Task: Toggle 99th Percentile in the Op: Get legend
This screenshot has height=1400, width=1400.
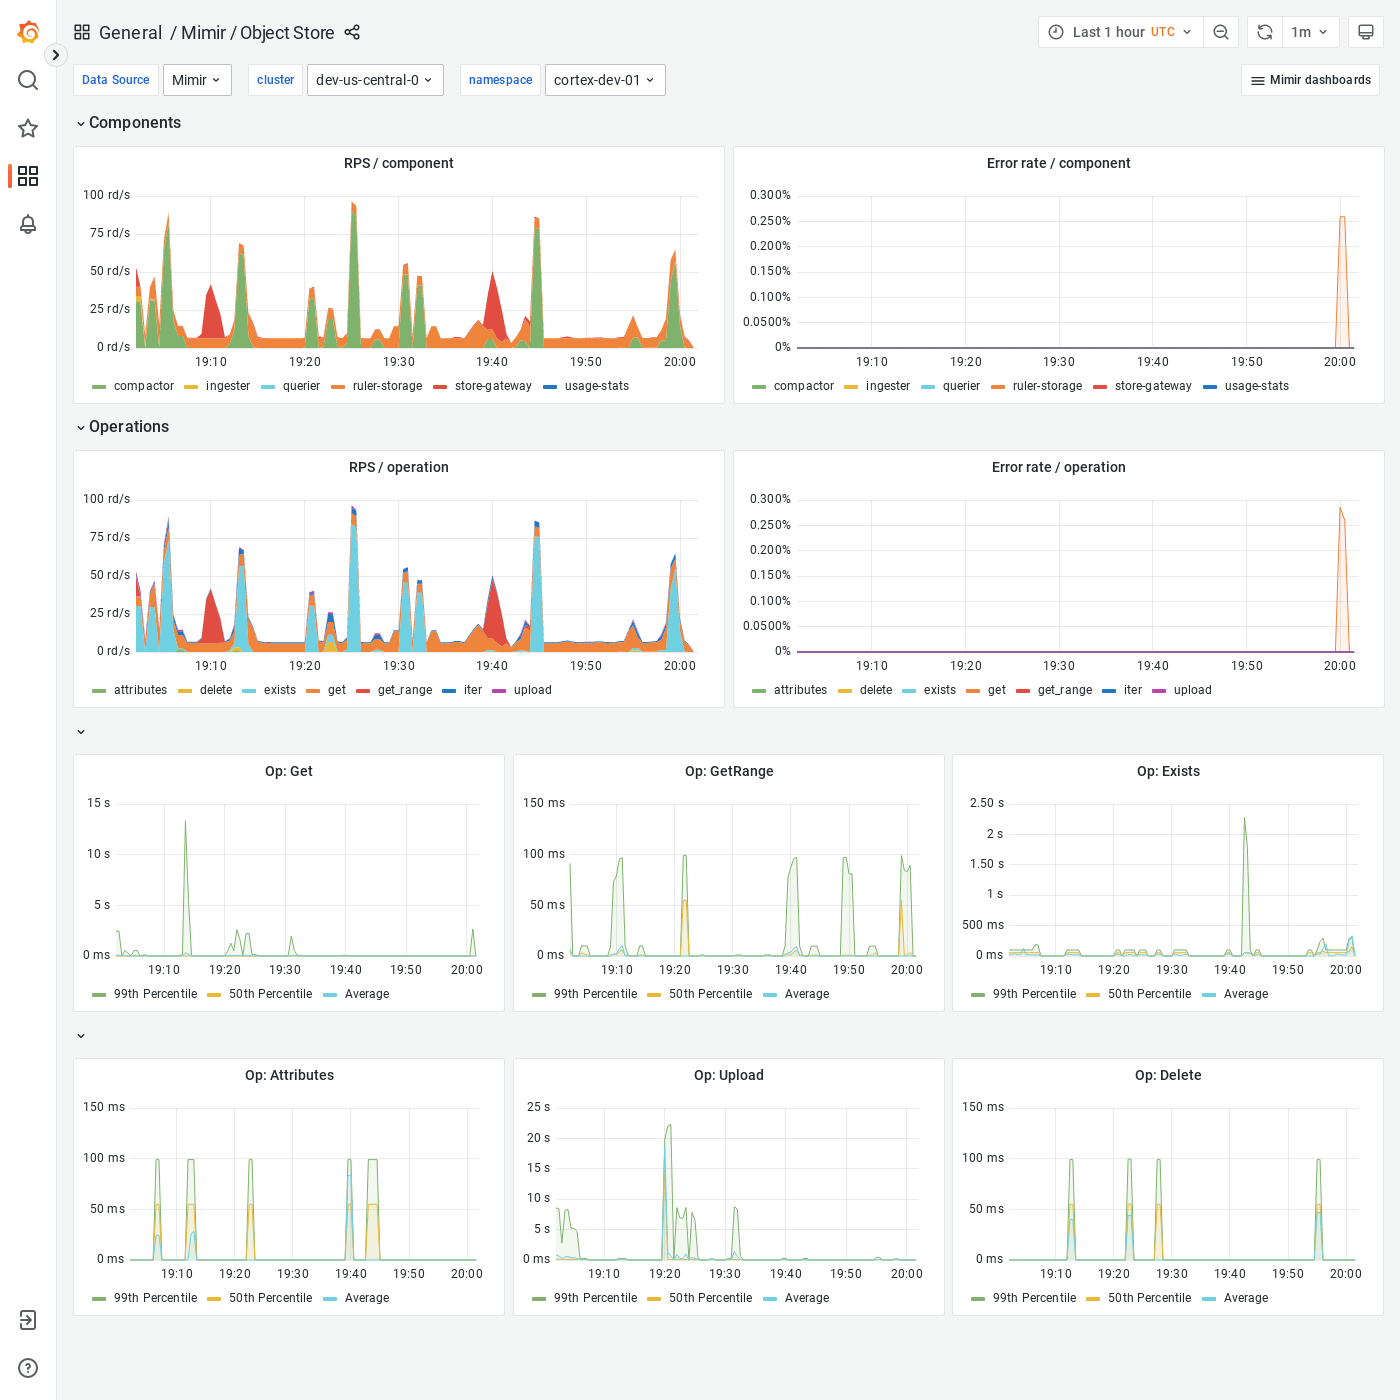Action: (x=153, y=993)
